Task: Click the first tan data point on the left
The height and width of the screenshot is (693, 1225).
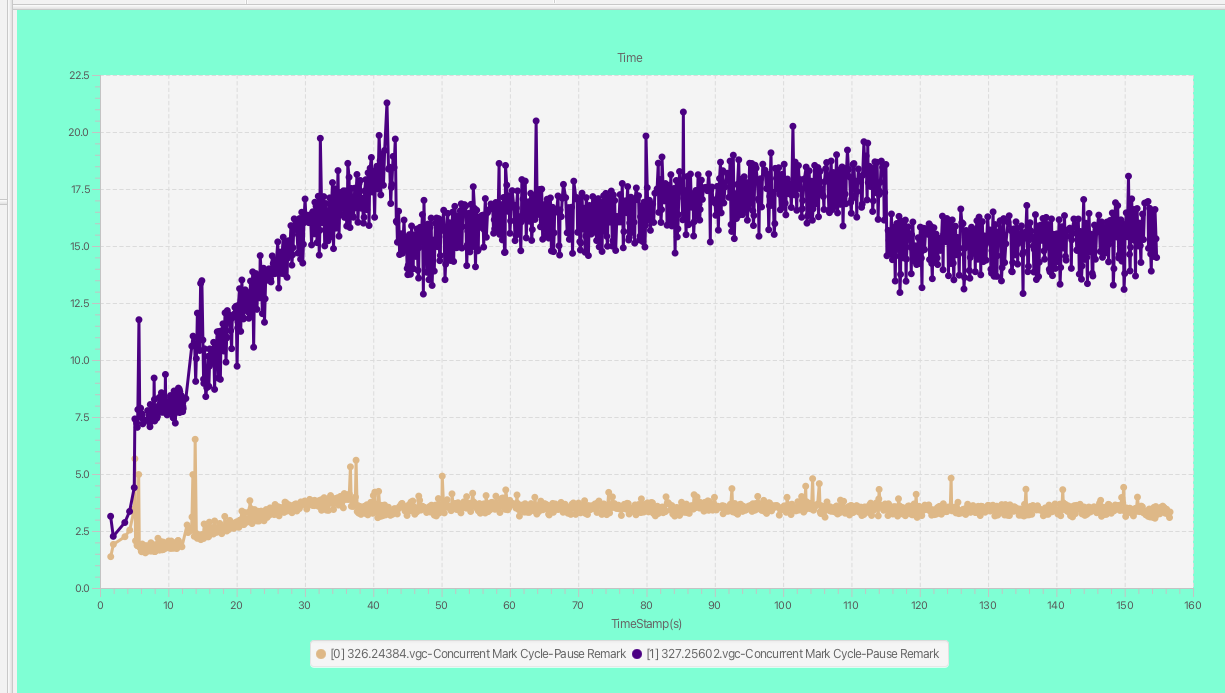Action: (x=110, y=556)
